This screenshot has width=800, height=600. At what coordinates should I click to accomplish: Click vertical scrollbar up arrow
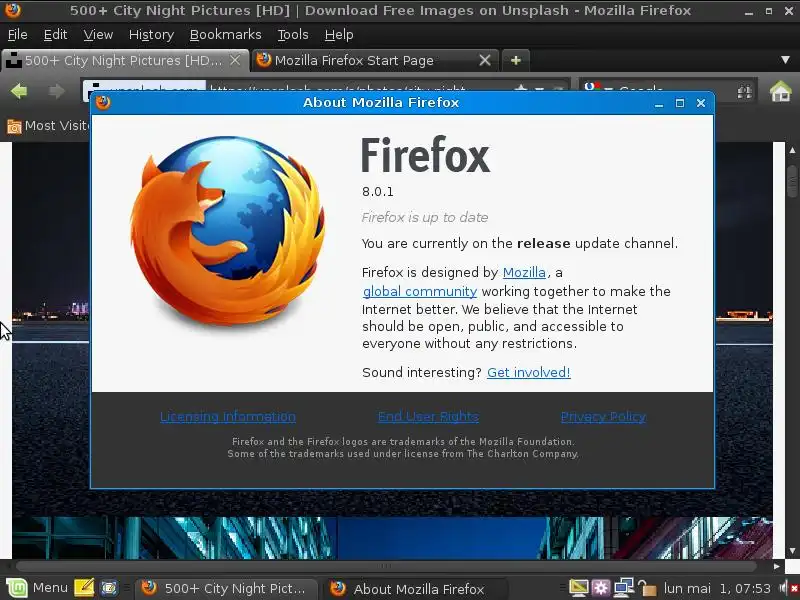pyautogui.click(x=792, y=151)
